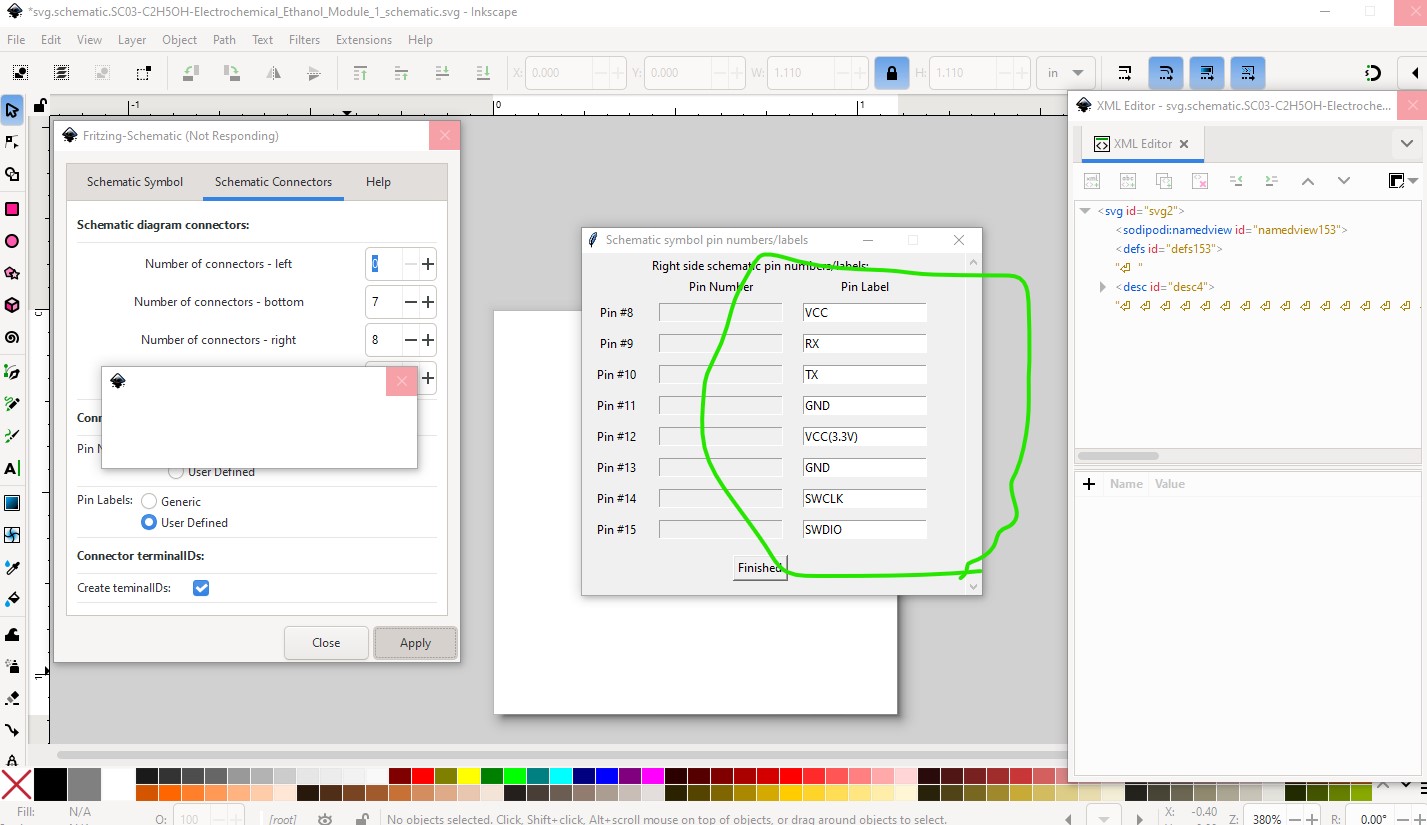This screenshot has width=1427, height=825.
Task: Open the units dropdown showing 'in'
Action: click(x=1066, y=73)
